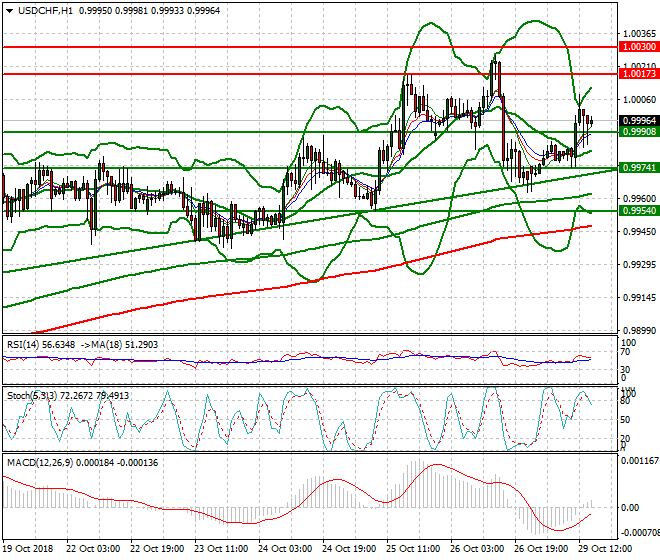Click the Stochastic 50 level scale label
The height and width of the screenshot is (560, 660).
click(x=625, y=420)
